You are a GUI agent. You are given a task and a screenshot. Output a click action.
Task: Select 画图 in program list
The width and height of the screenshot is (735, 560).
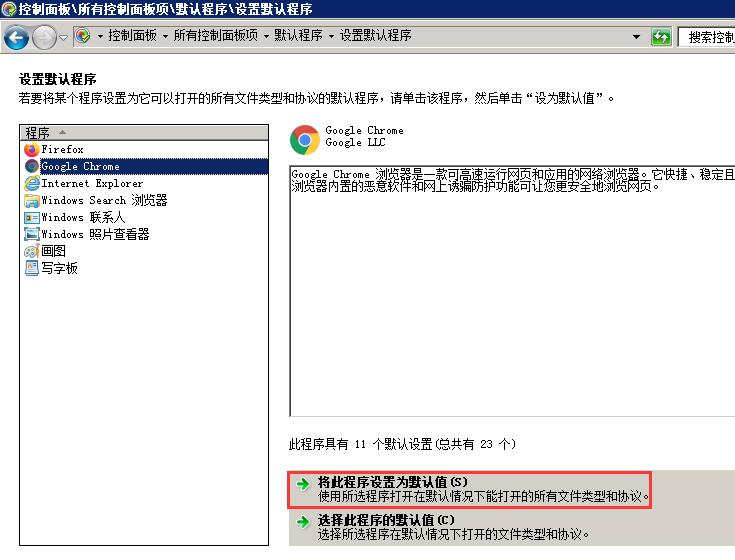(53, 251)
